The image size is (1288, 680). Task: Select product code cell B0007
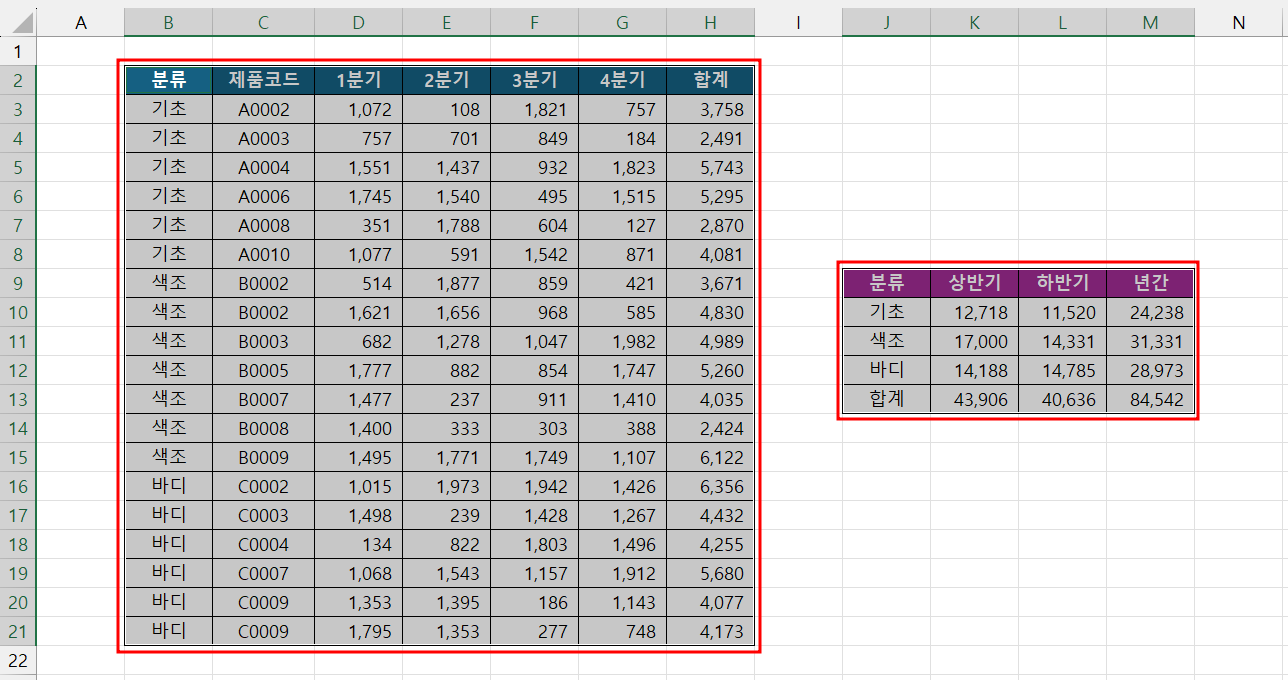click(x=264, y=400)
